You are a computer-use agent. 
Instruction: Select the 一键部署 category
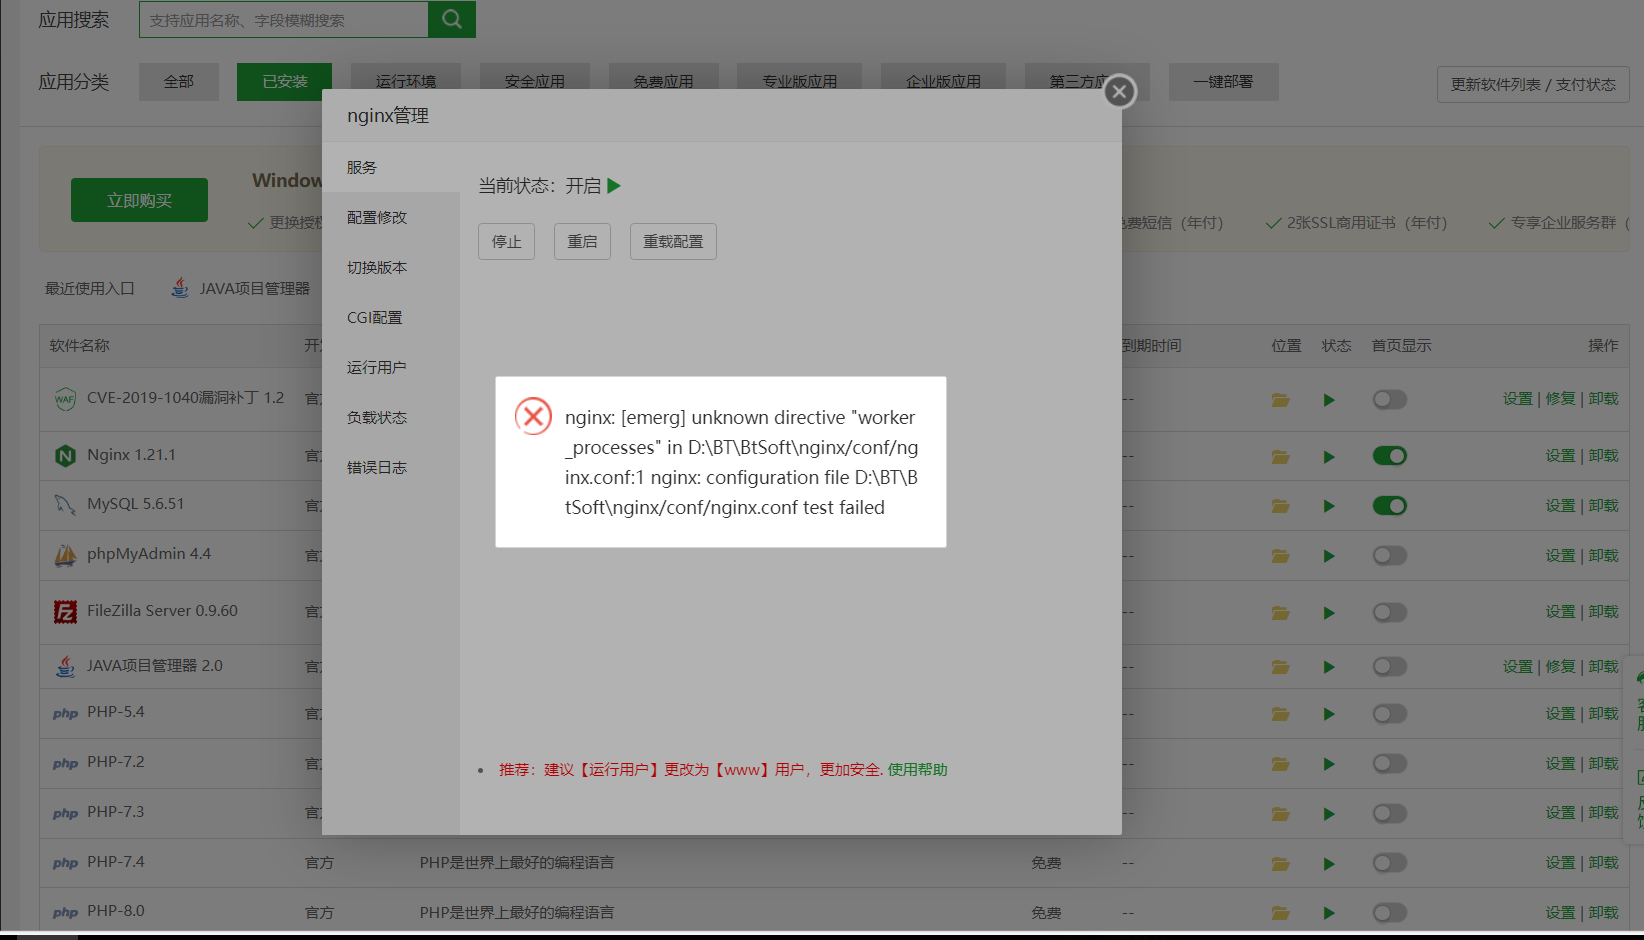click(x=1223, y=82)
